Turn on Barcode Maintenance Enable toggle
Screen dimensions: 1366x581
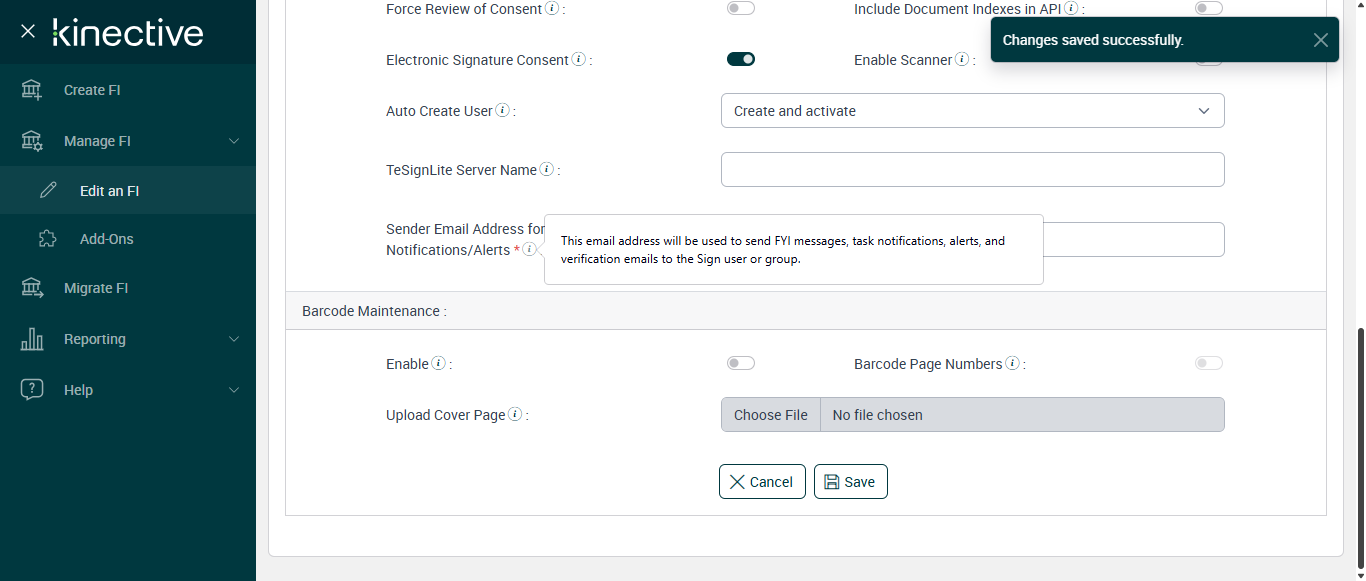741,363
